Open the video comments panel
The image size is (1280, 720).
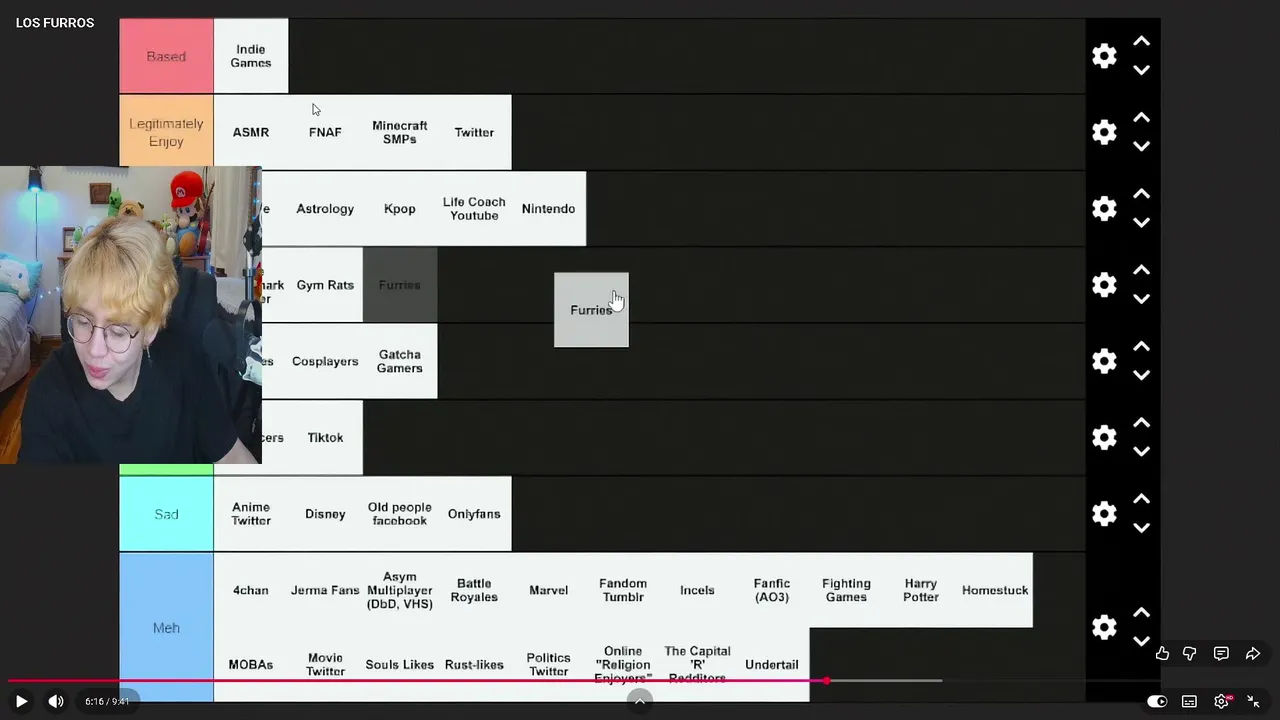pos(1221,653)
